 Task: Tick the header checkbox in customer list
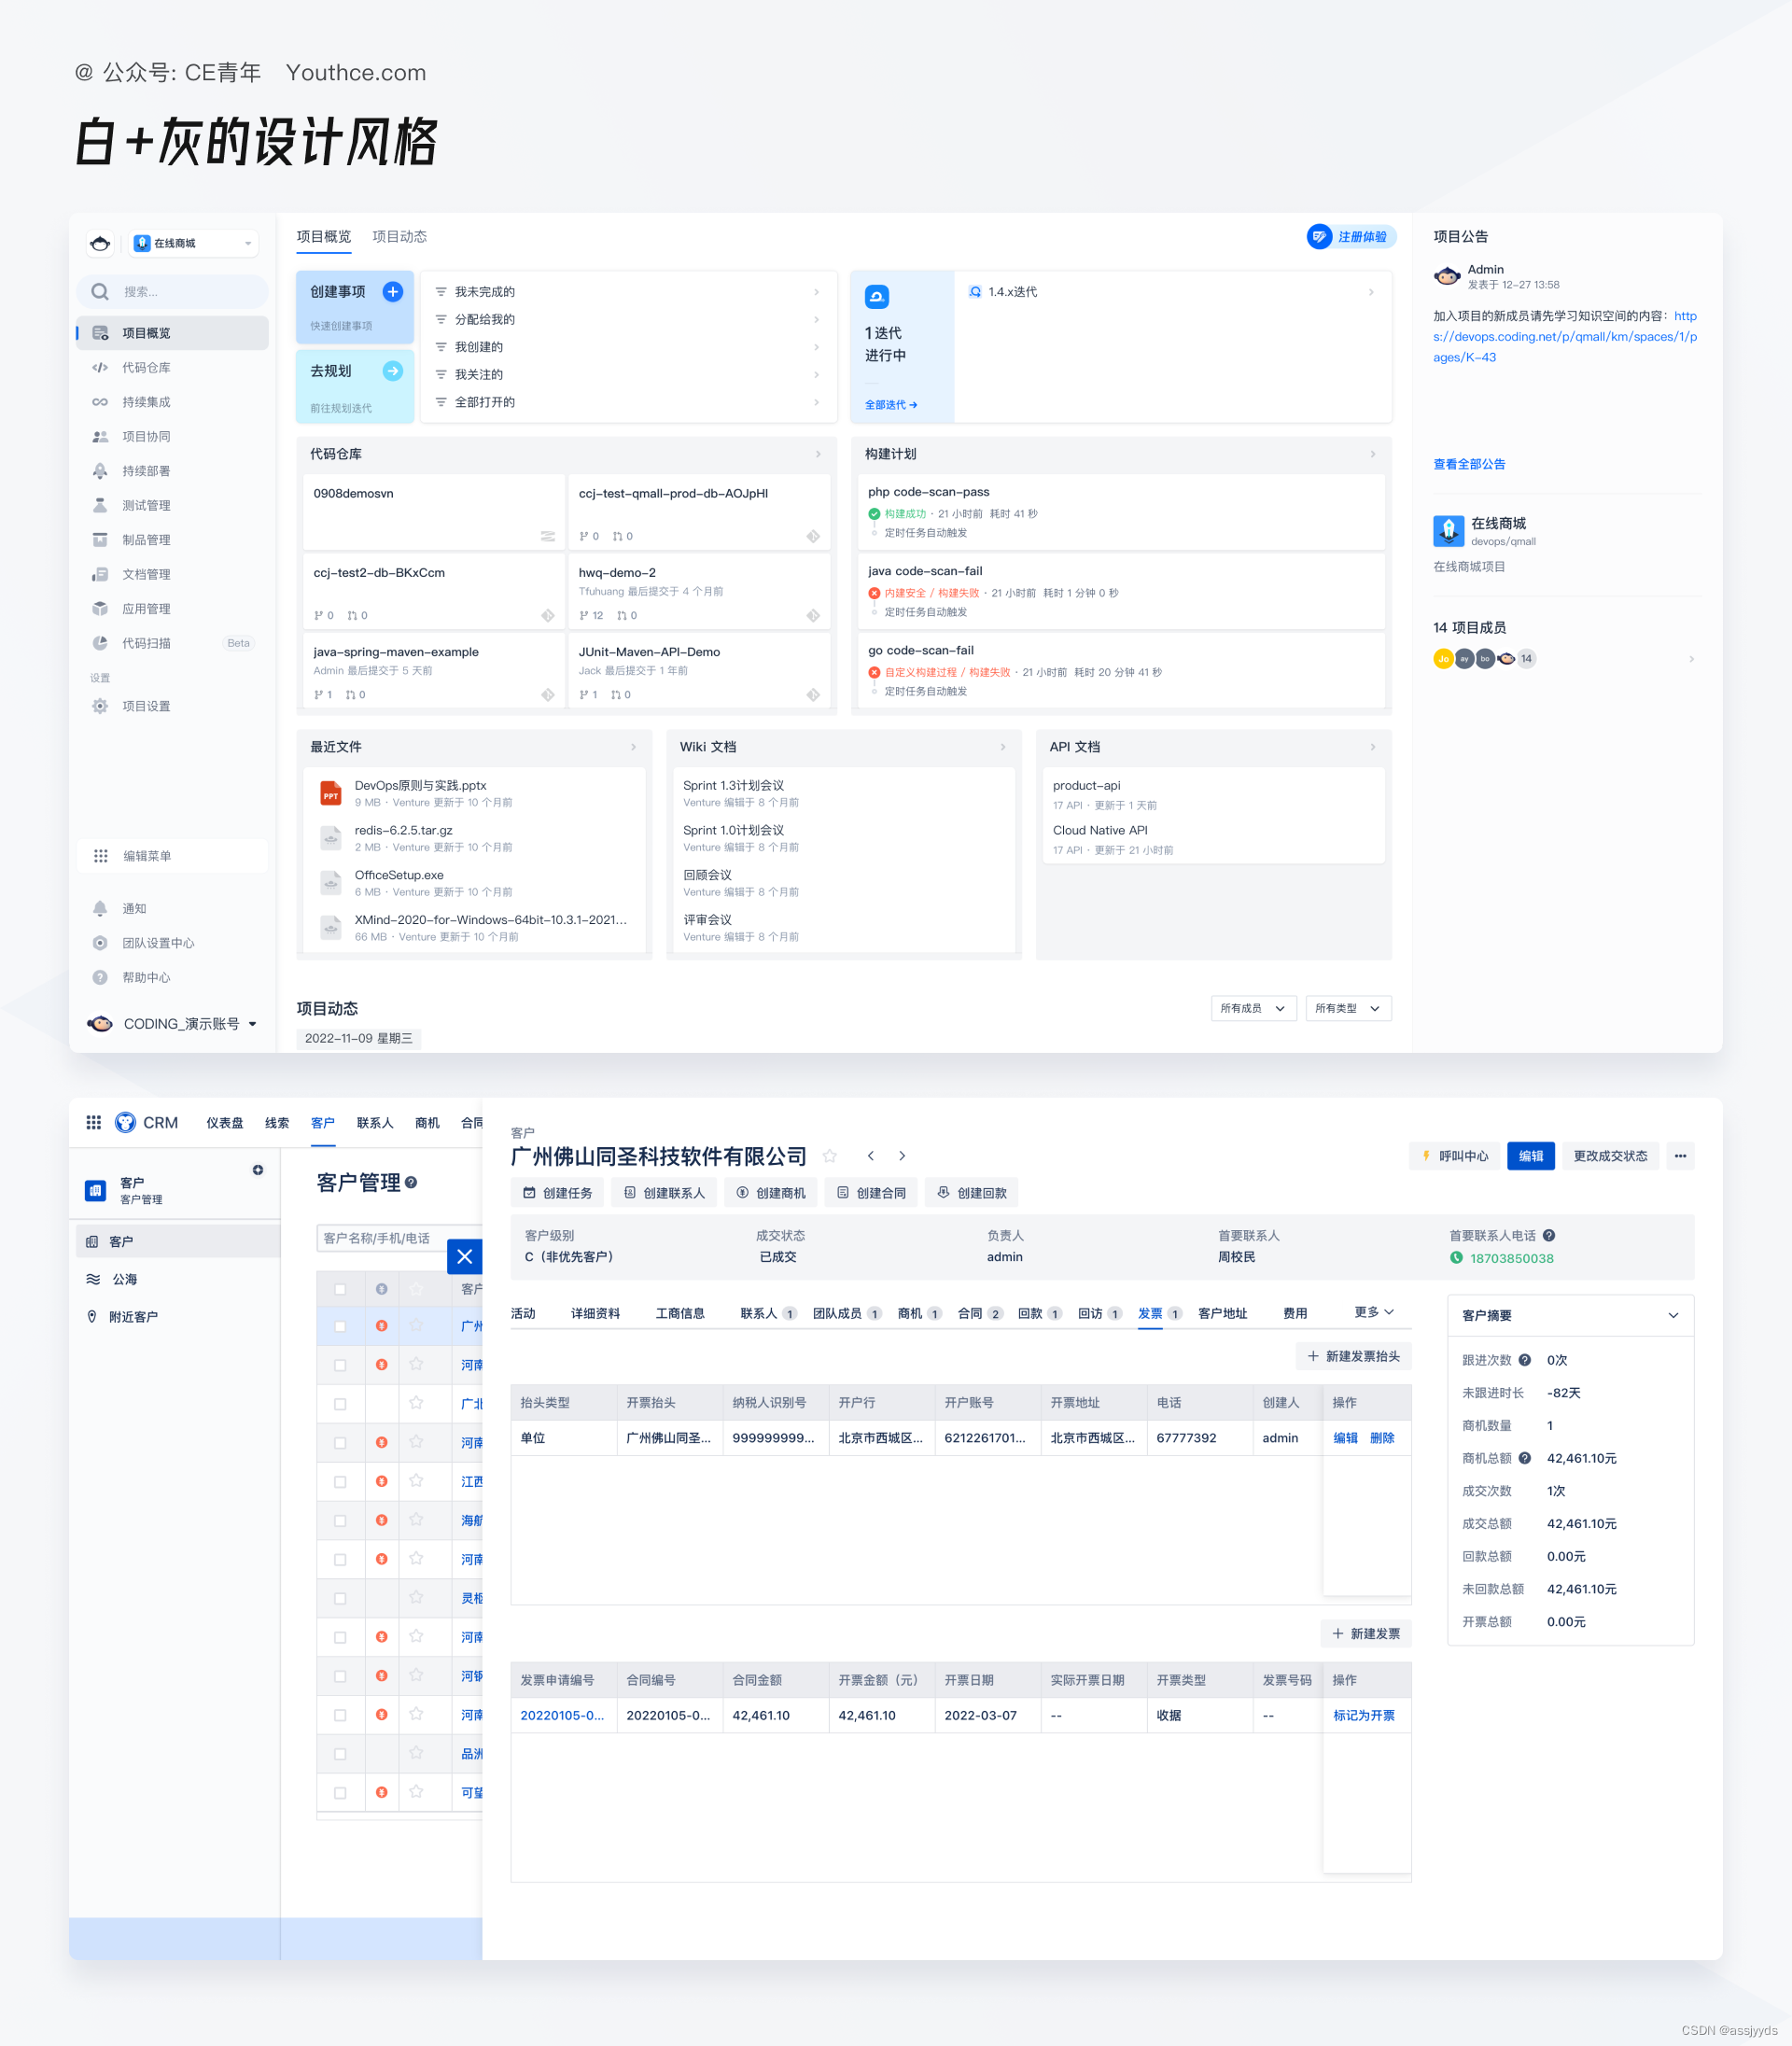[x=340, y=1289]
